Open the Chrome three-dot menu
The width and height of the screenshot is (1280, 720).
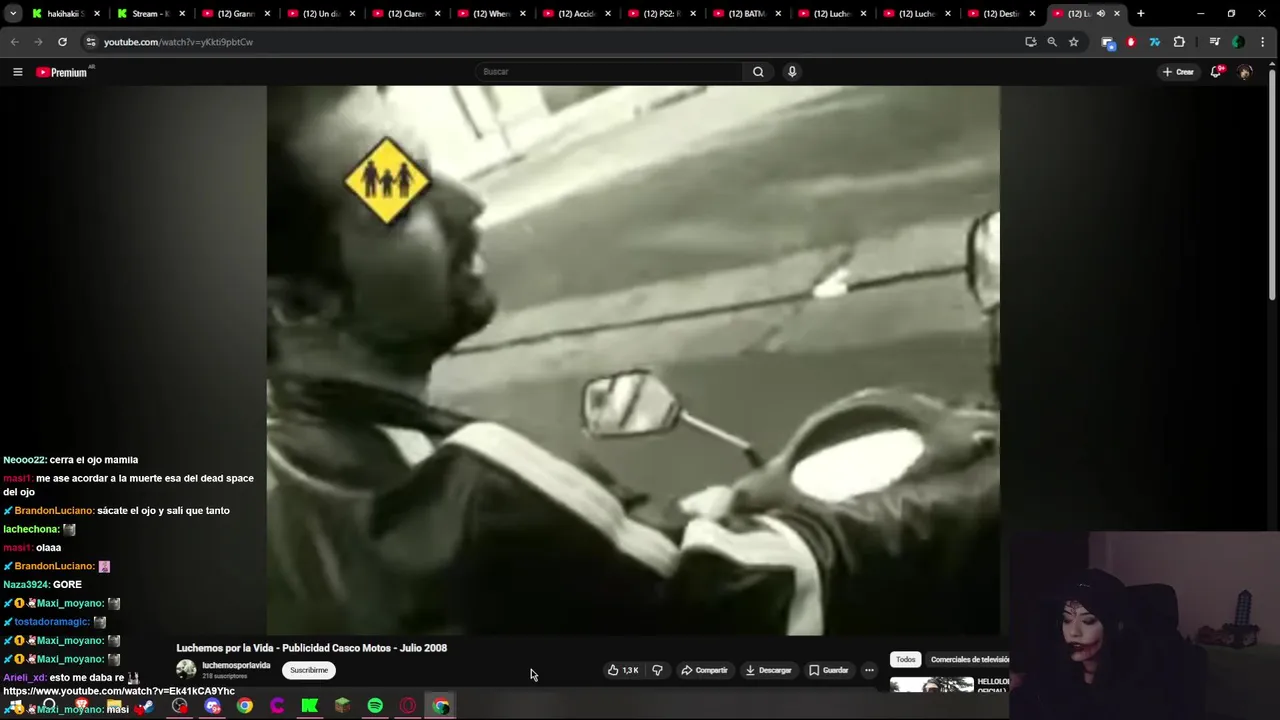1264,42
